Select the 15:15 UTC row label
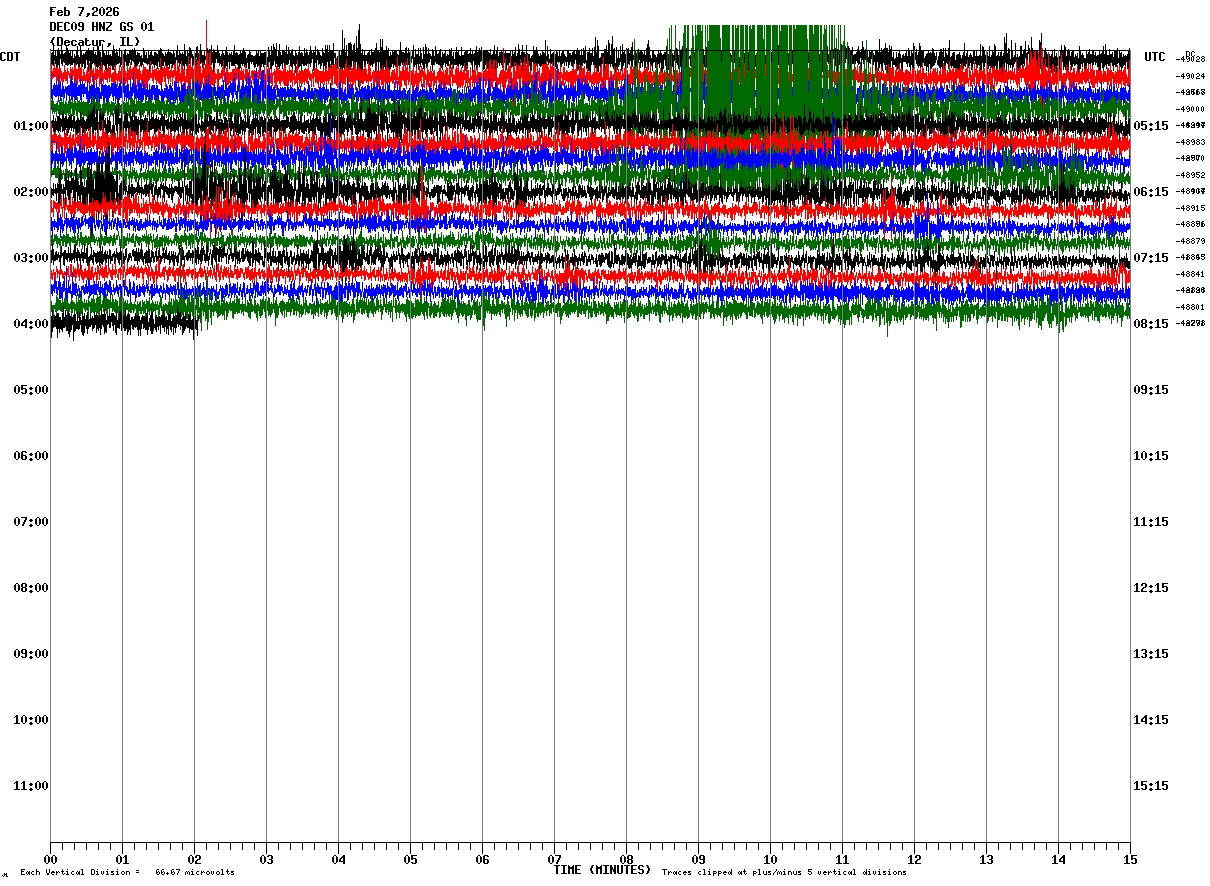Screen dimensions: 1210x886 pos(1151,786)
